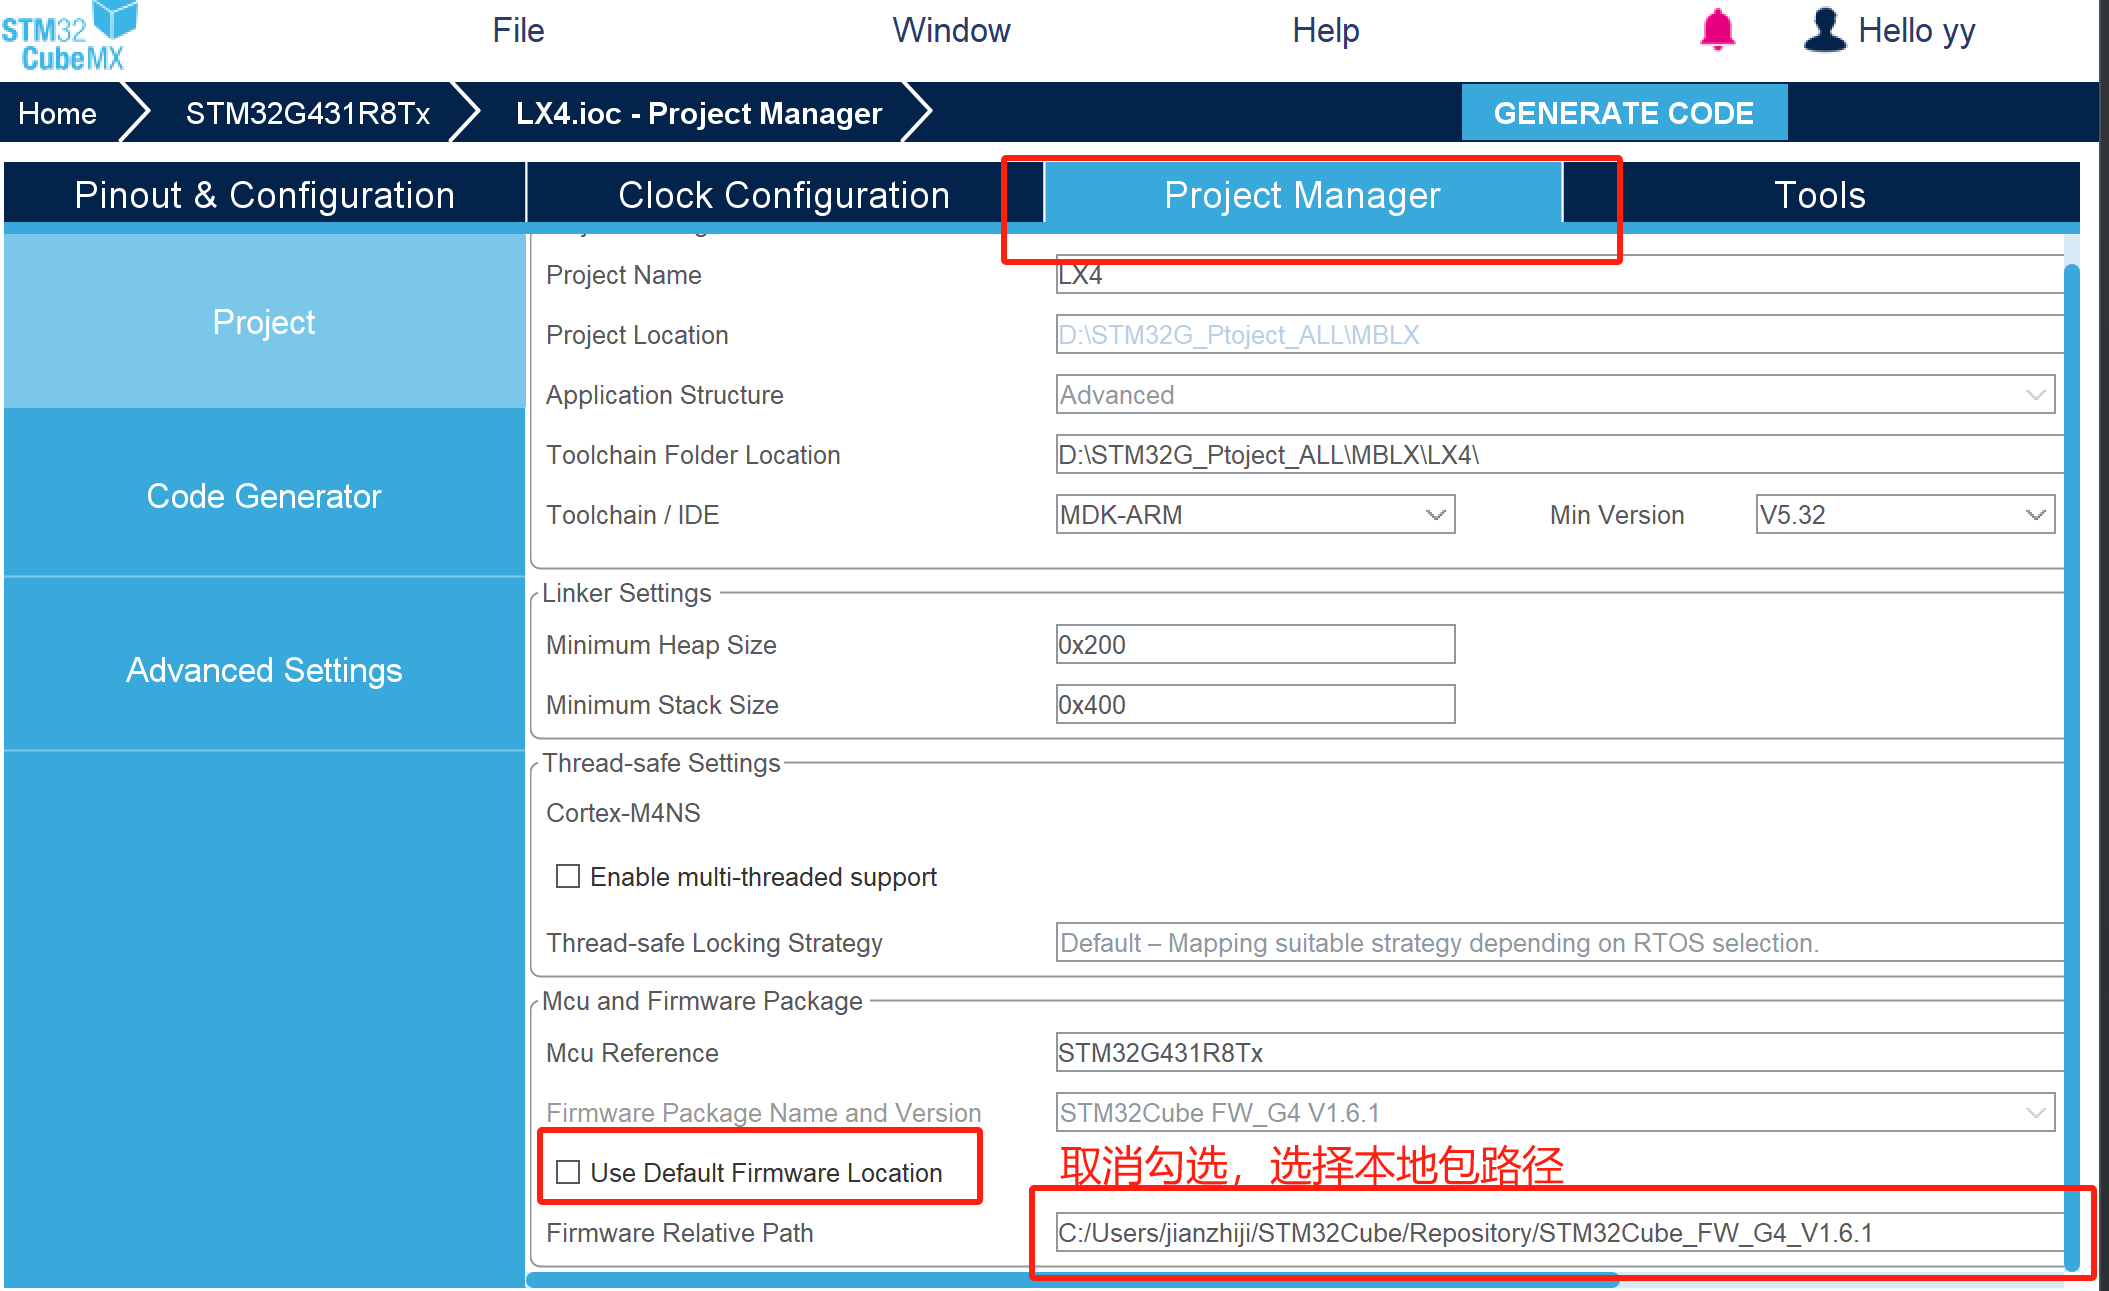Viewport: 2109px width, 1291px height.
Task: Expand the Application Structure dropdown
Action: [x=2035, y=395]
